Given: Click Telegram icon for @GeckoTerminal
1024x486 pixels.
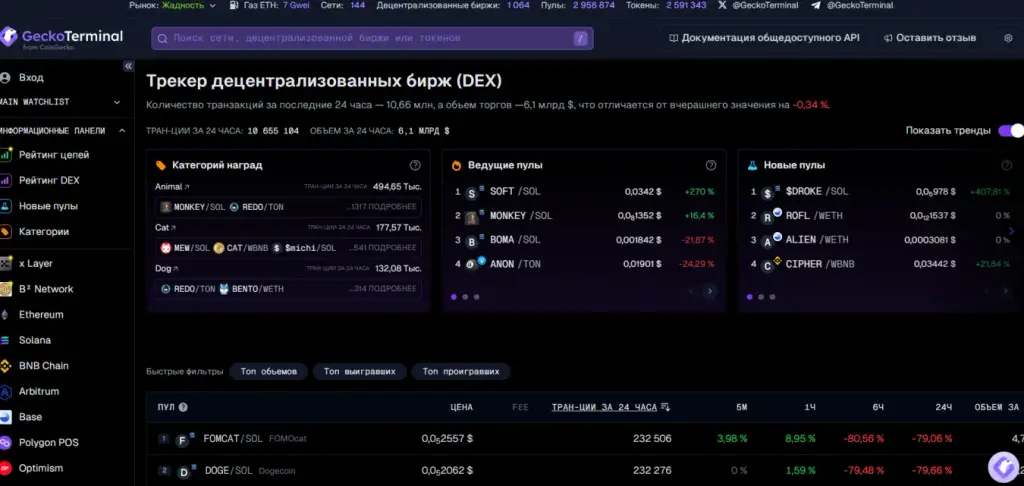Looking at the screenshot, I should [x=816, y=5].
